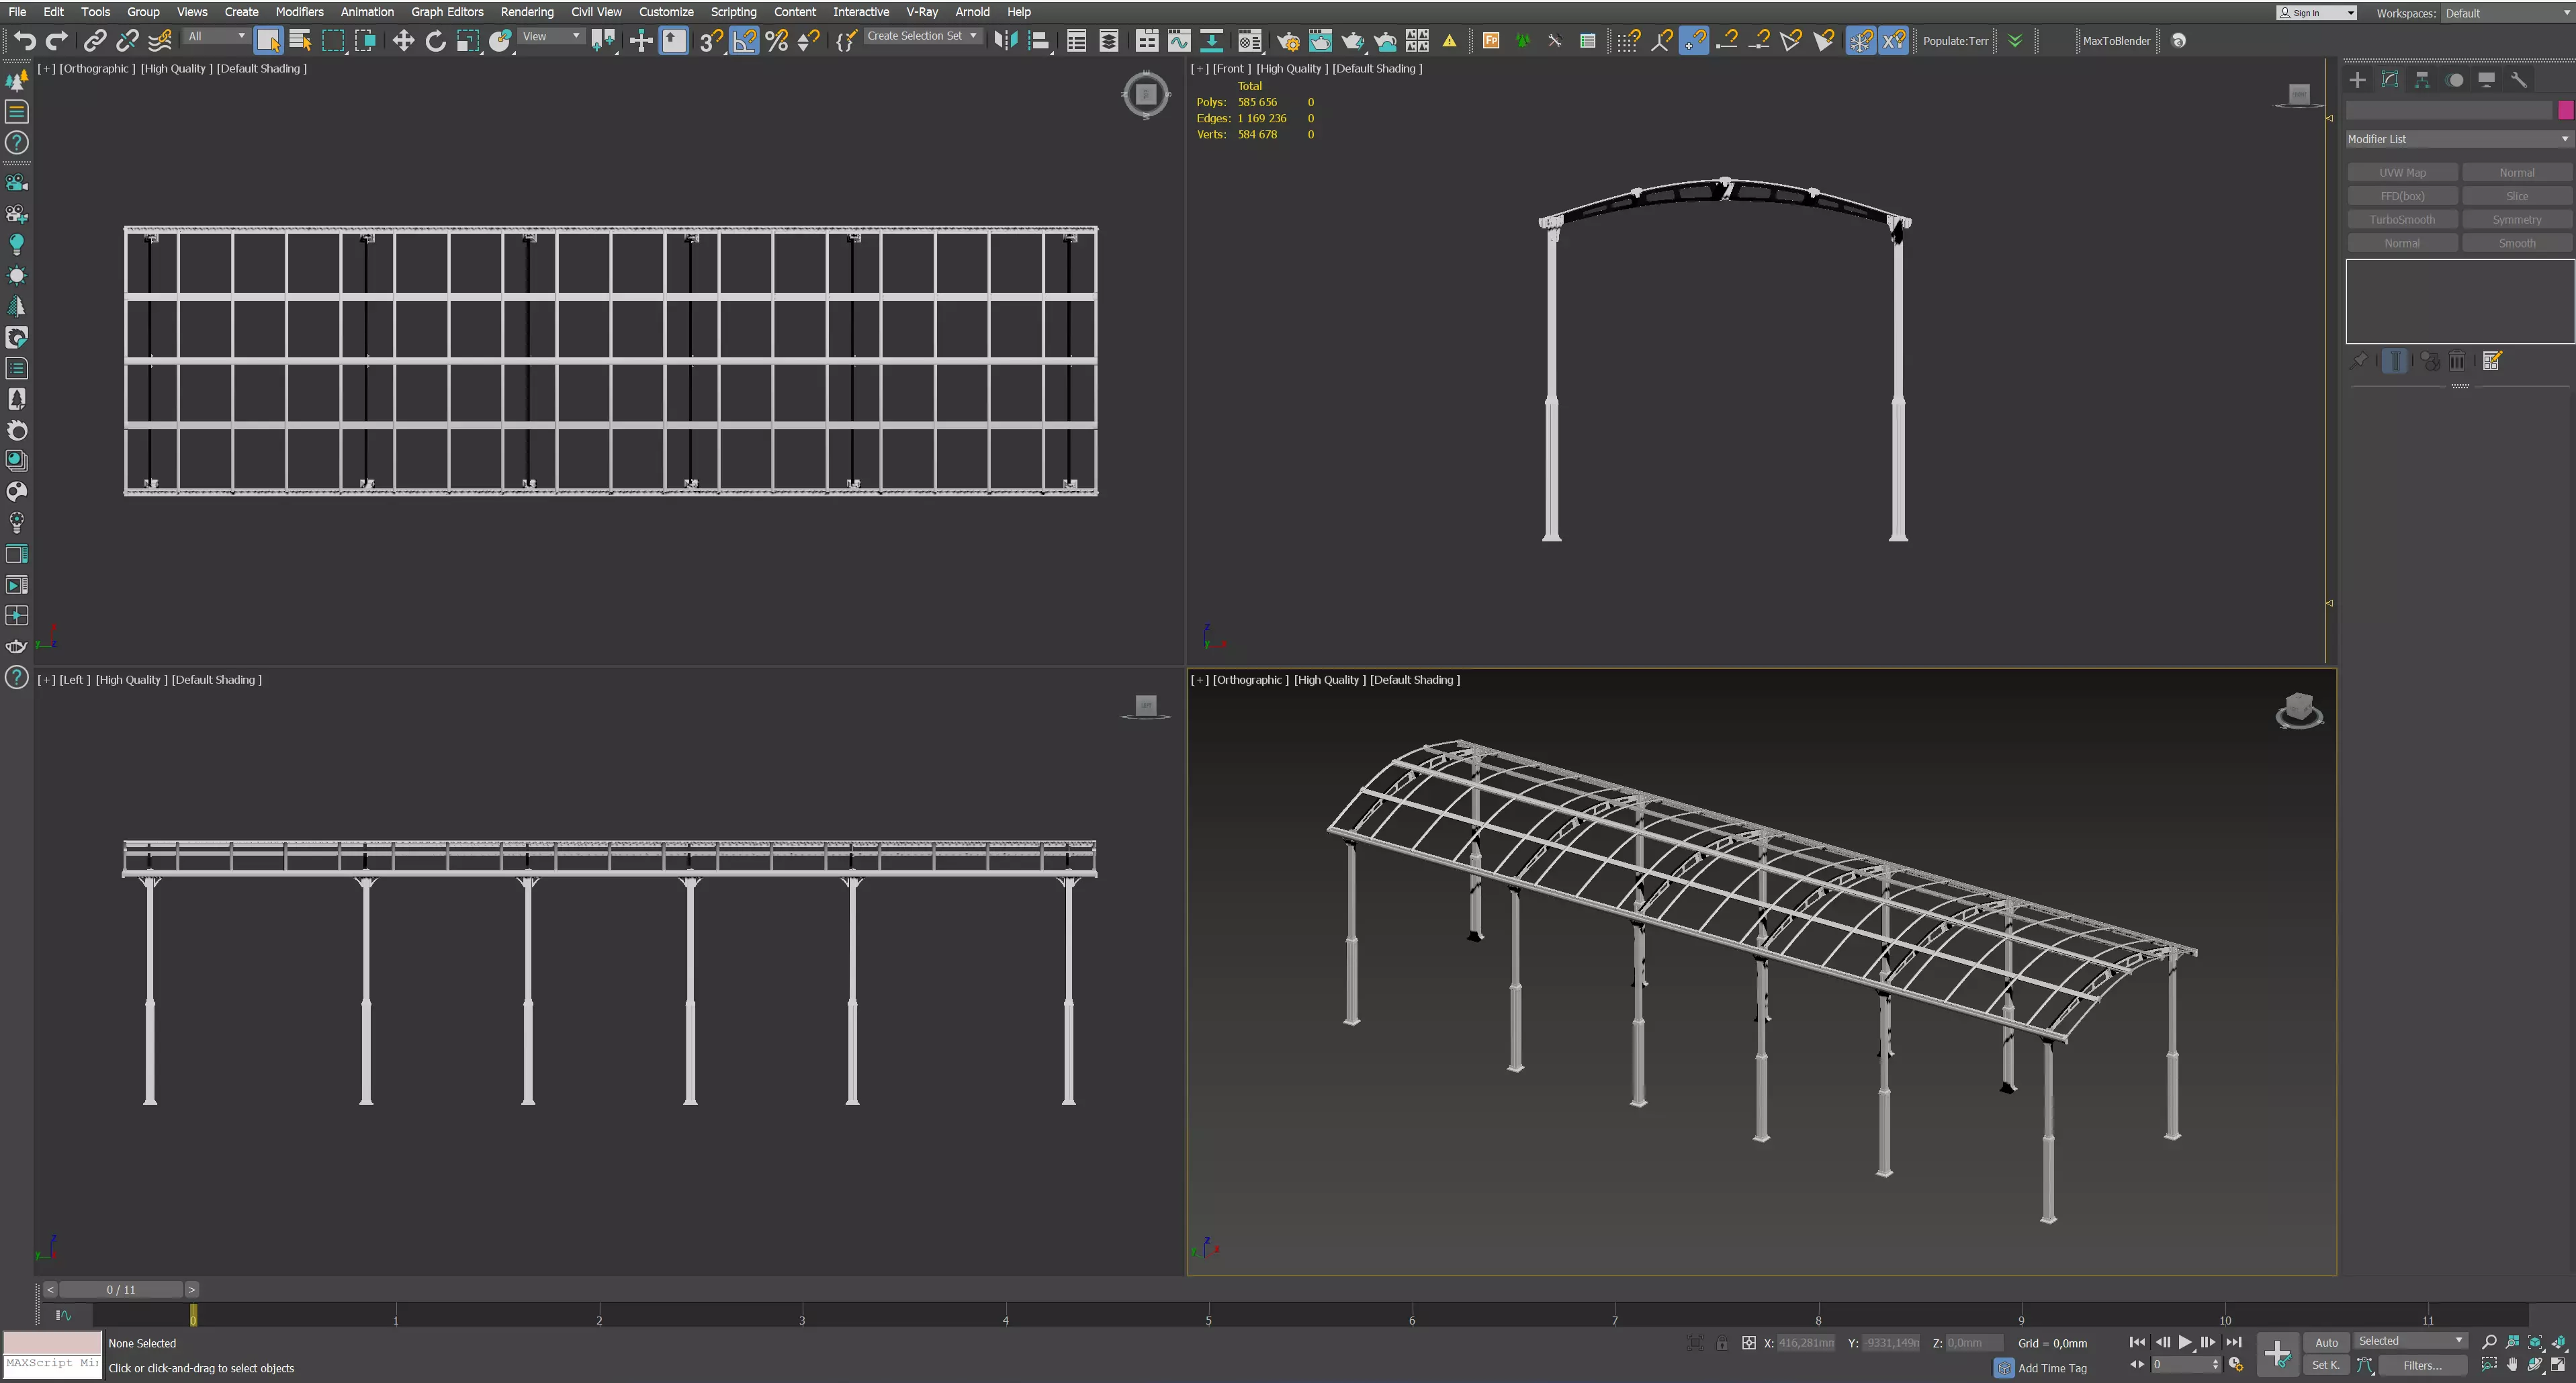Open the Display panel tab icon

[x=2486, y=80]
